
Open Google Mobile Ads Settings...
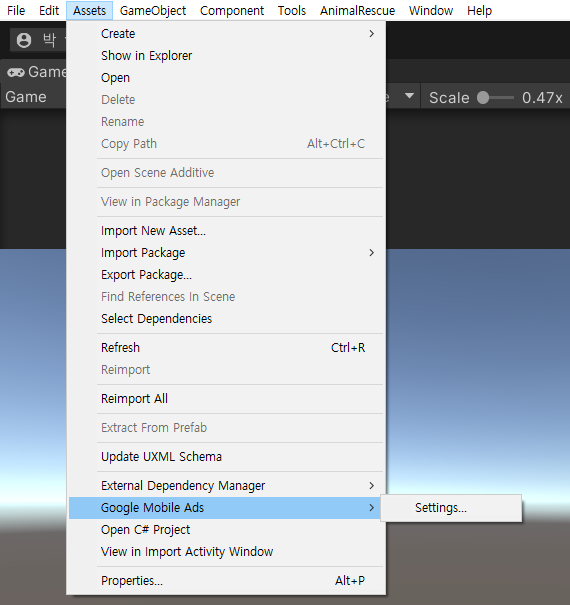pyautogui.click(x=451, y=508)
